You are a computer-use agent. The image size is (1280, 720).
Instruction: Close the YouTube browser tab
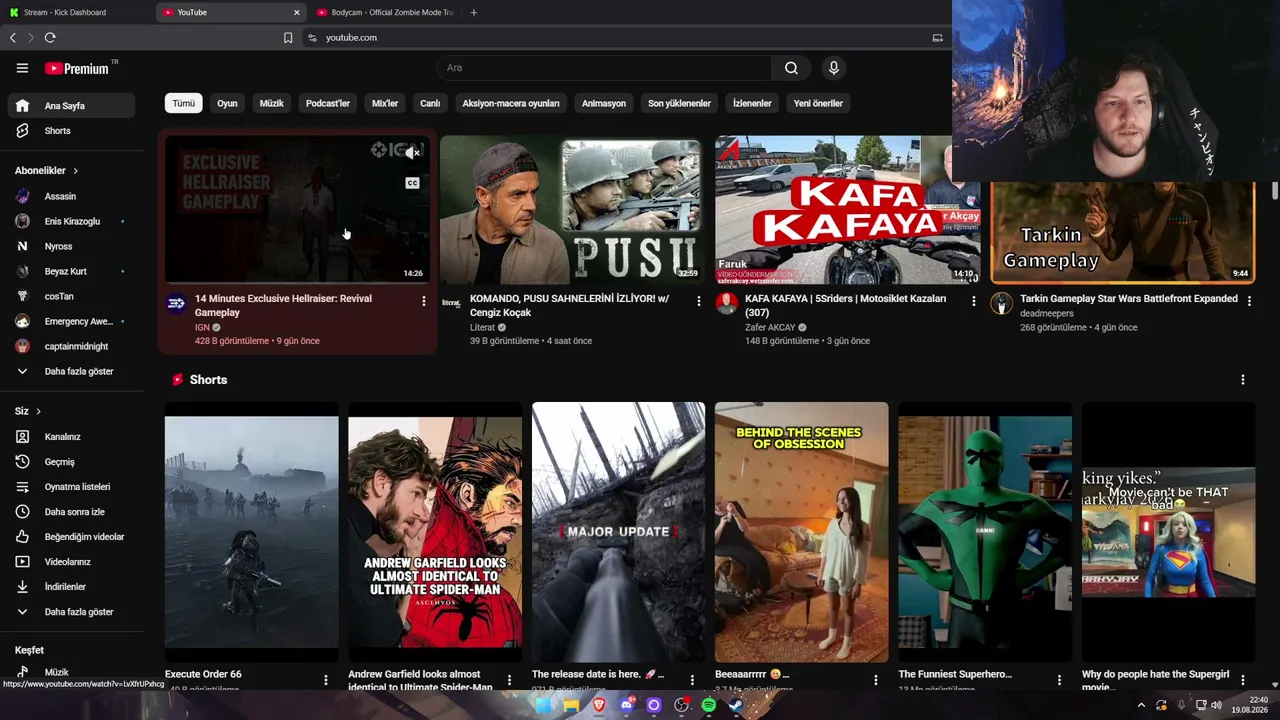point(297,12)
